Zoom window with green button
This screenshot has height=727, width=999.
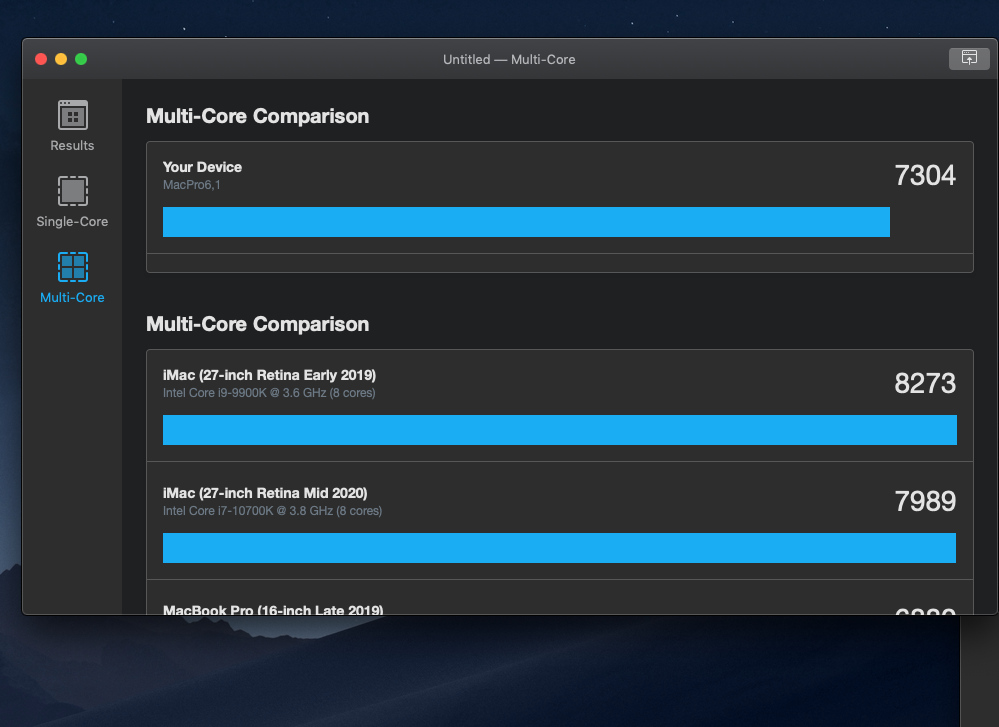pyautogui.click(x=81, y=59)
